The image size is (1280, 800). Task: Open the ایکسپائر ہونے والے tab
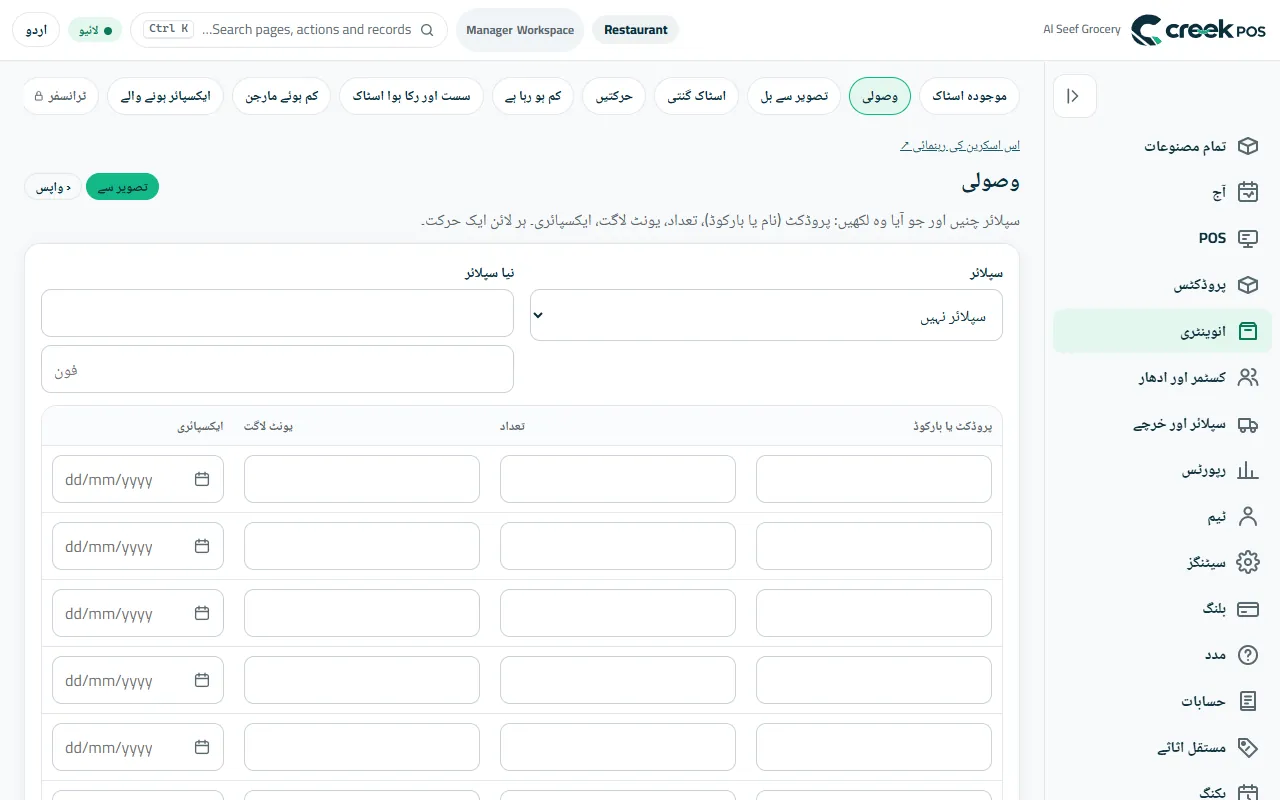coord(166,96)
